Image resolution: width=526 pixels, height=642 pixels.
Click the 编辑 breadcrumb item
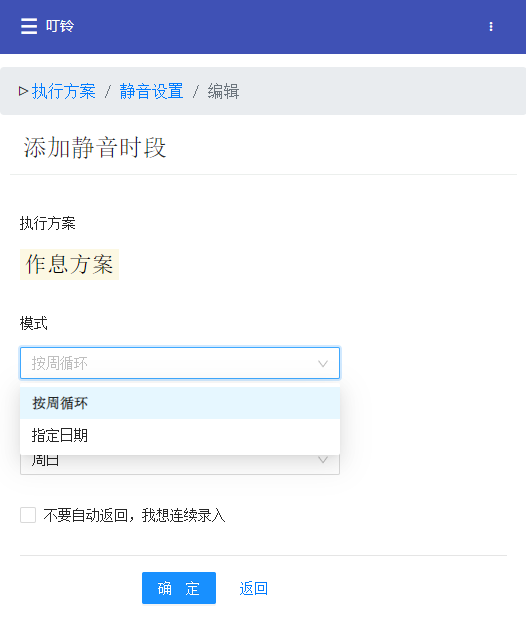223,91
